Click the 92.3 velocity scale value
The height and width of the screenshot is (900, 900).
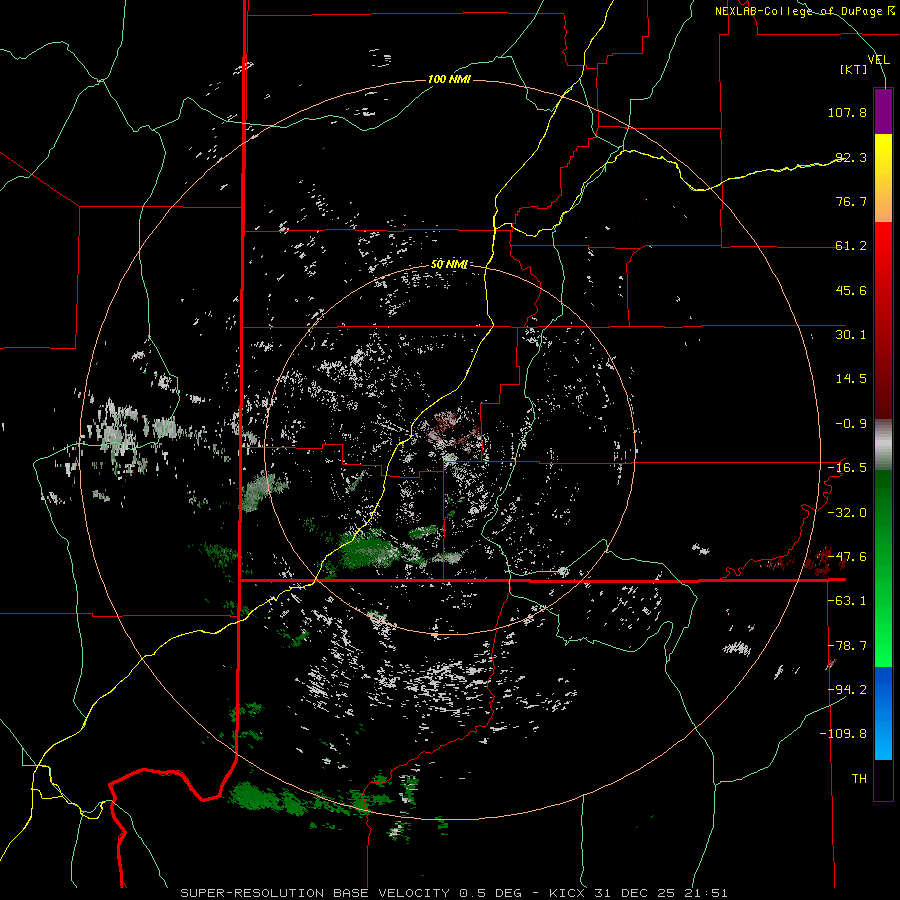pyautogui.click(x=851, y=157)
